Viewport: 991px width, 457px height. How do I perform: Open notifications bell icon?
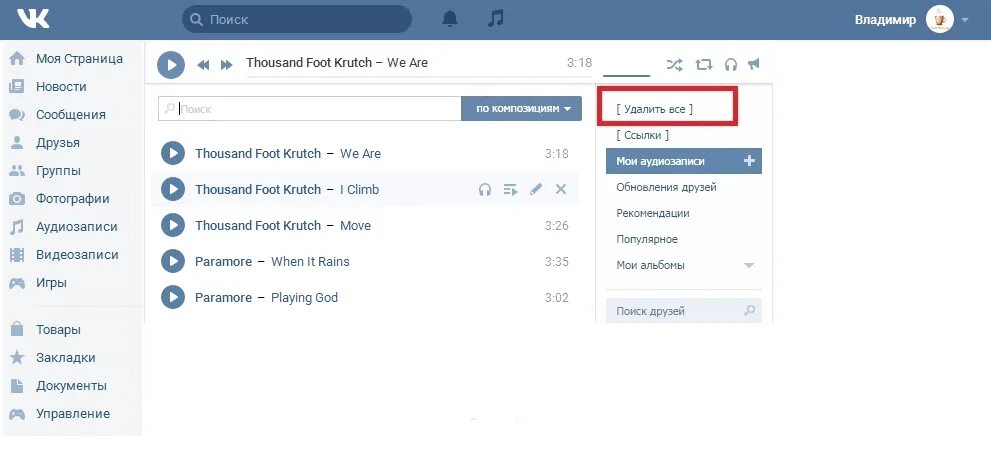coord(449,19)
